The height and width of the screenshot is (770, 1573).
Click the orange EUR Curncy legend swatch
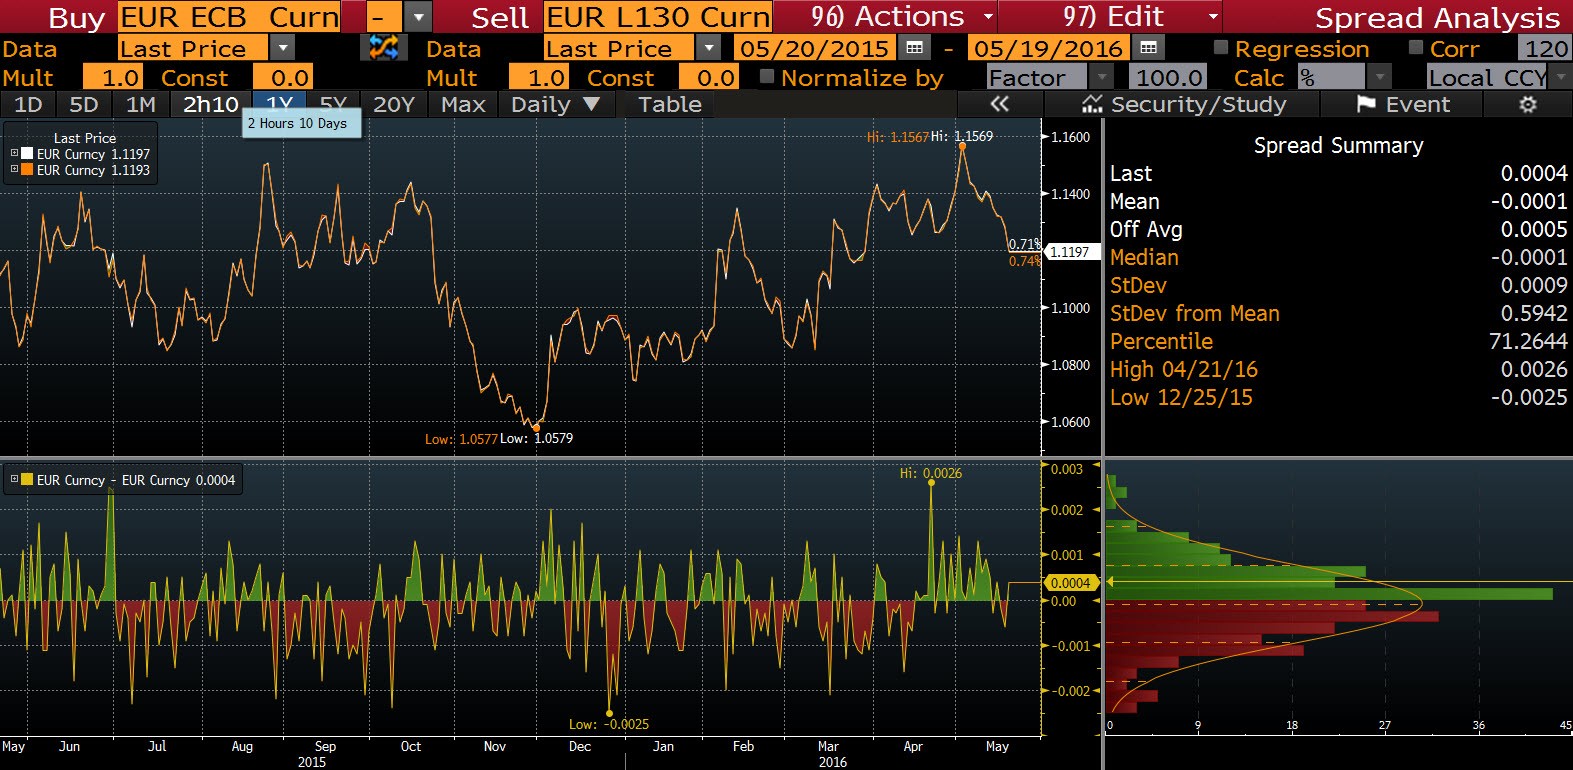(x=27, y=170)
